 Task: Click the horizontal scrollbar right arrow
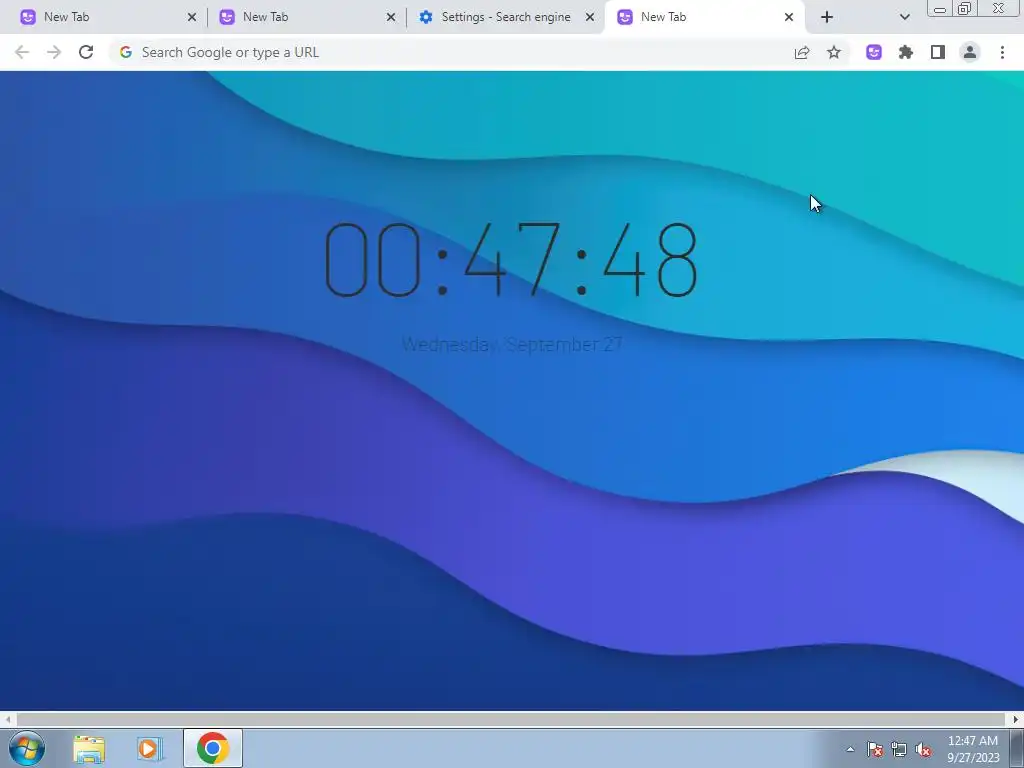coord(1016,719)
